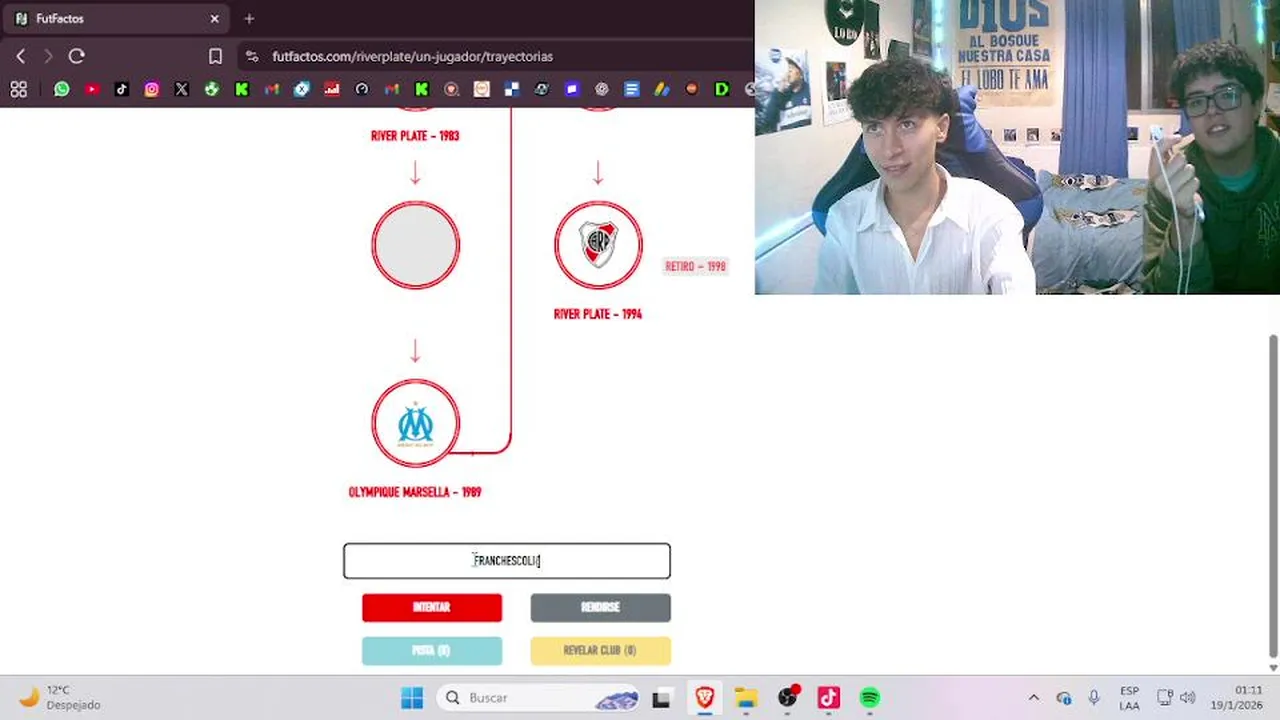Open OBS Studio from the taskbar

coord(788,697)
